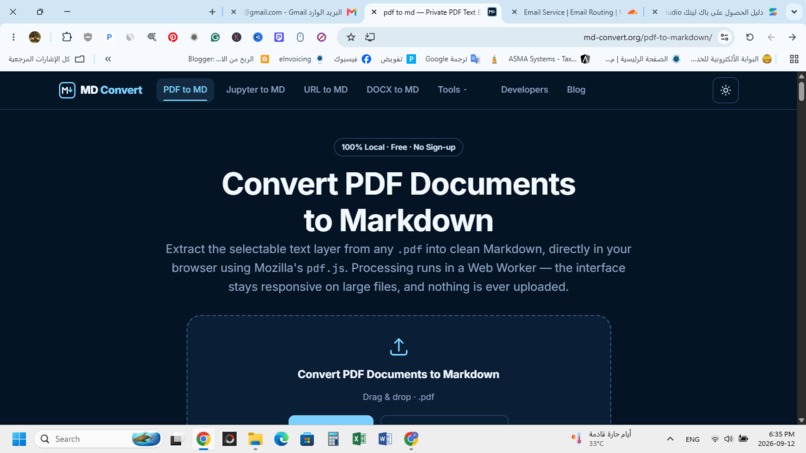Open Calculator from the taskbar
The width and height of the screenshot is (806, 453).
click(x=333, y=439)
